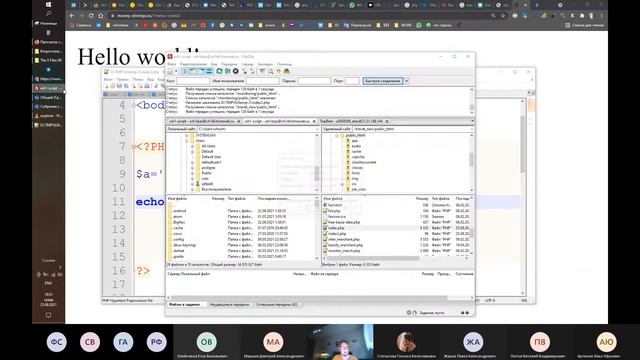
Task: Select favicon.ico in the remote file list
Action: pyautogui.click(x=337, y=216)
